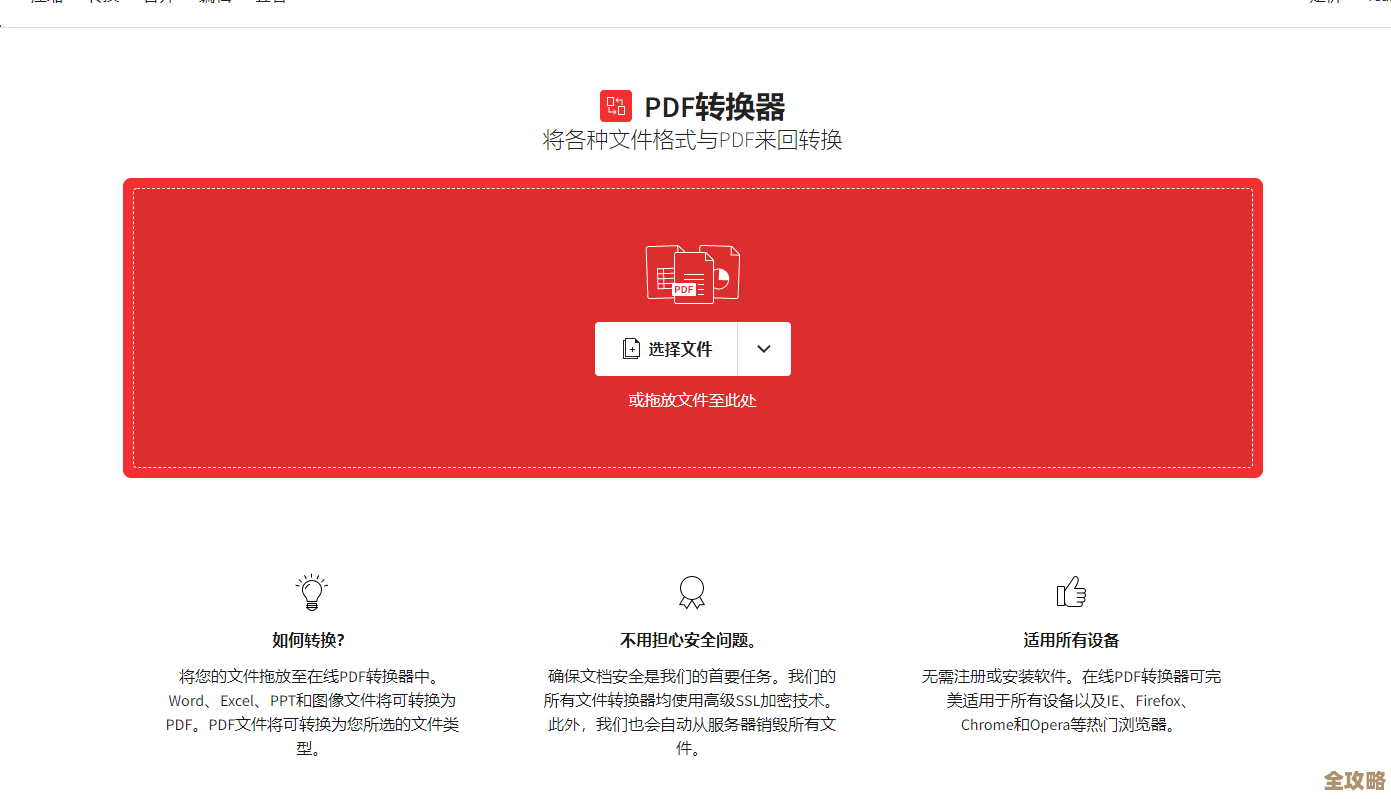Click the 或拖放文件至此处 text
1391x799 pixels.
point(692,400)
